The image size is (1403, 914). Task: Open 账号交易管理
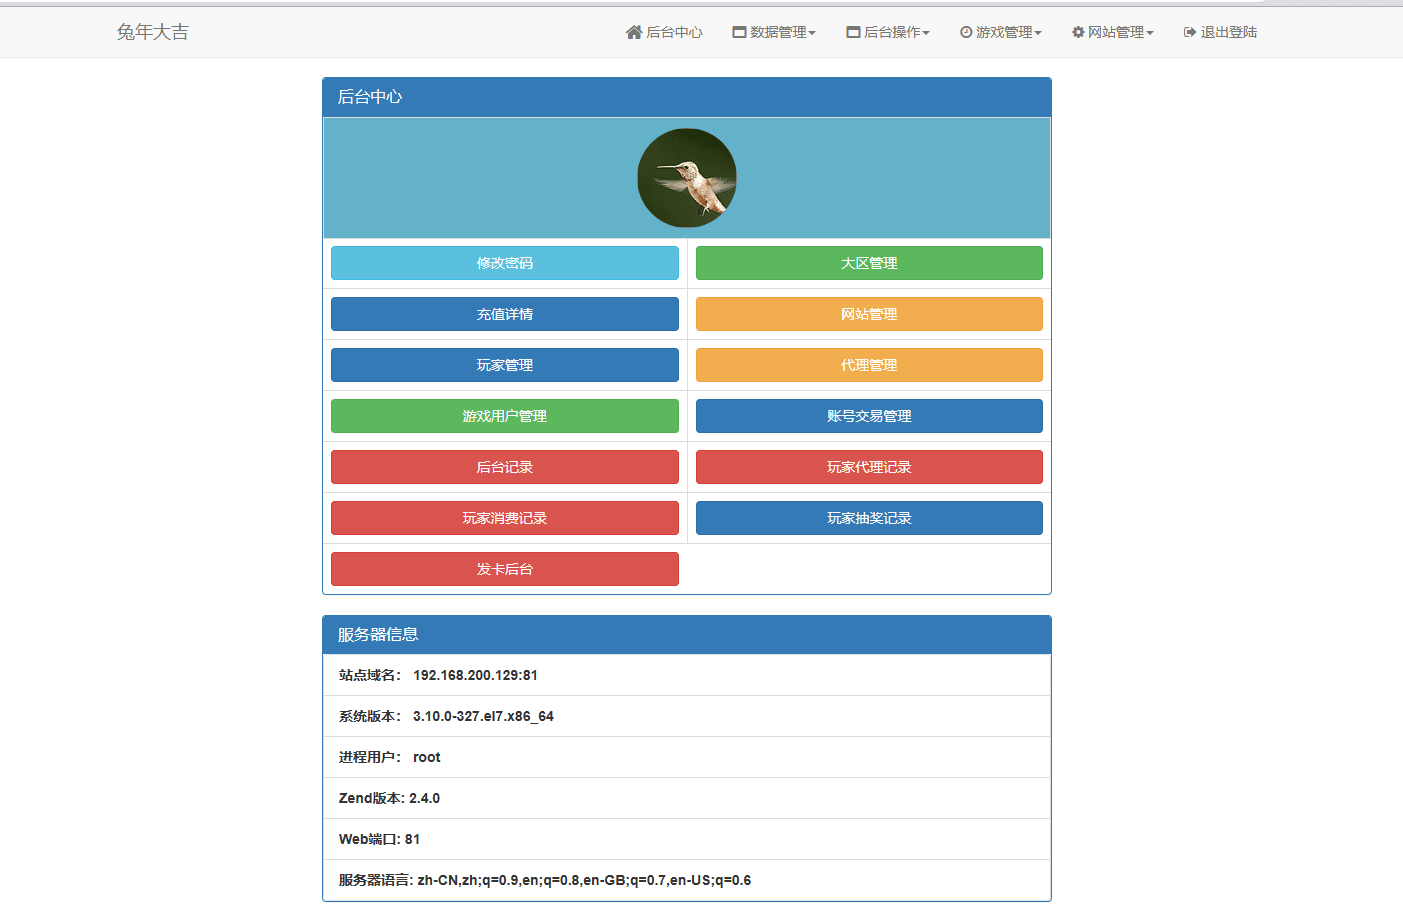click(x=869, y=416)
